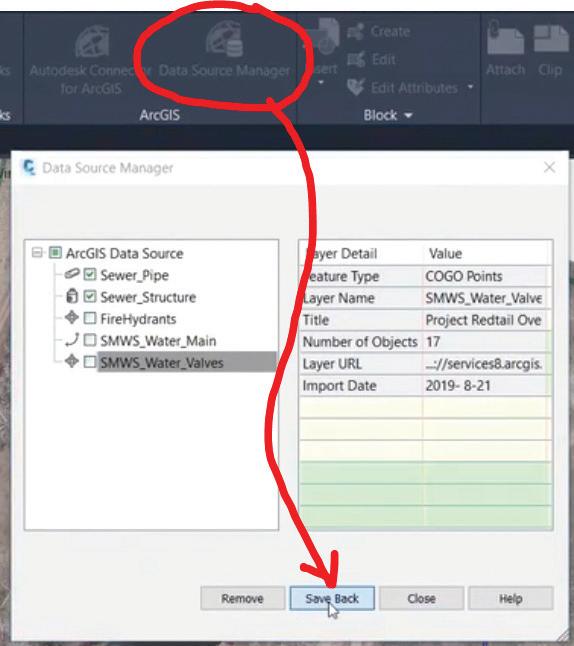Click the Number of Objects value 17
The width and height of the screenshot is (574, 646).
tap(487, 342)
